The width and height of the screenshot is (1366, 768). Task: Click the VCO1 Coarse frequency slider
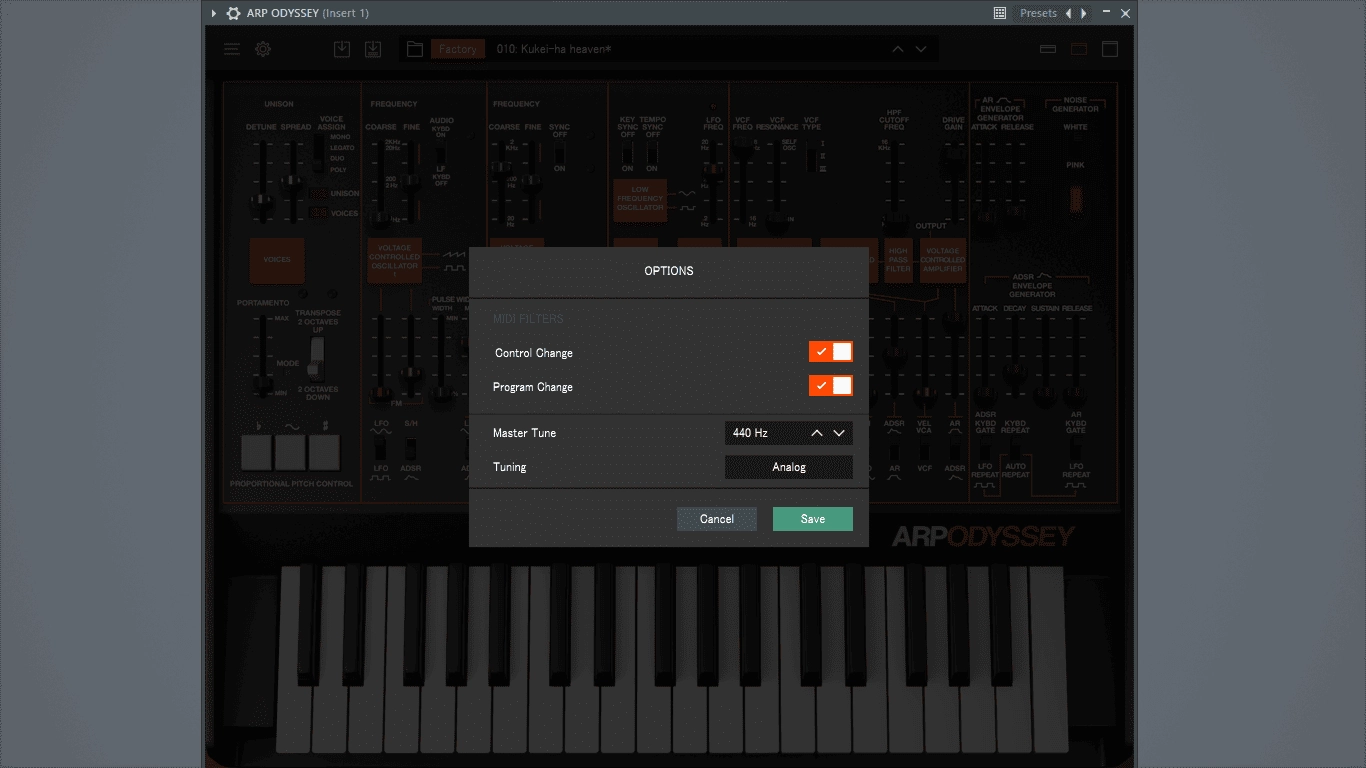tap(380, 218)
